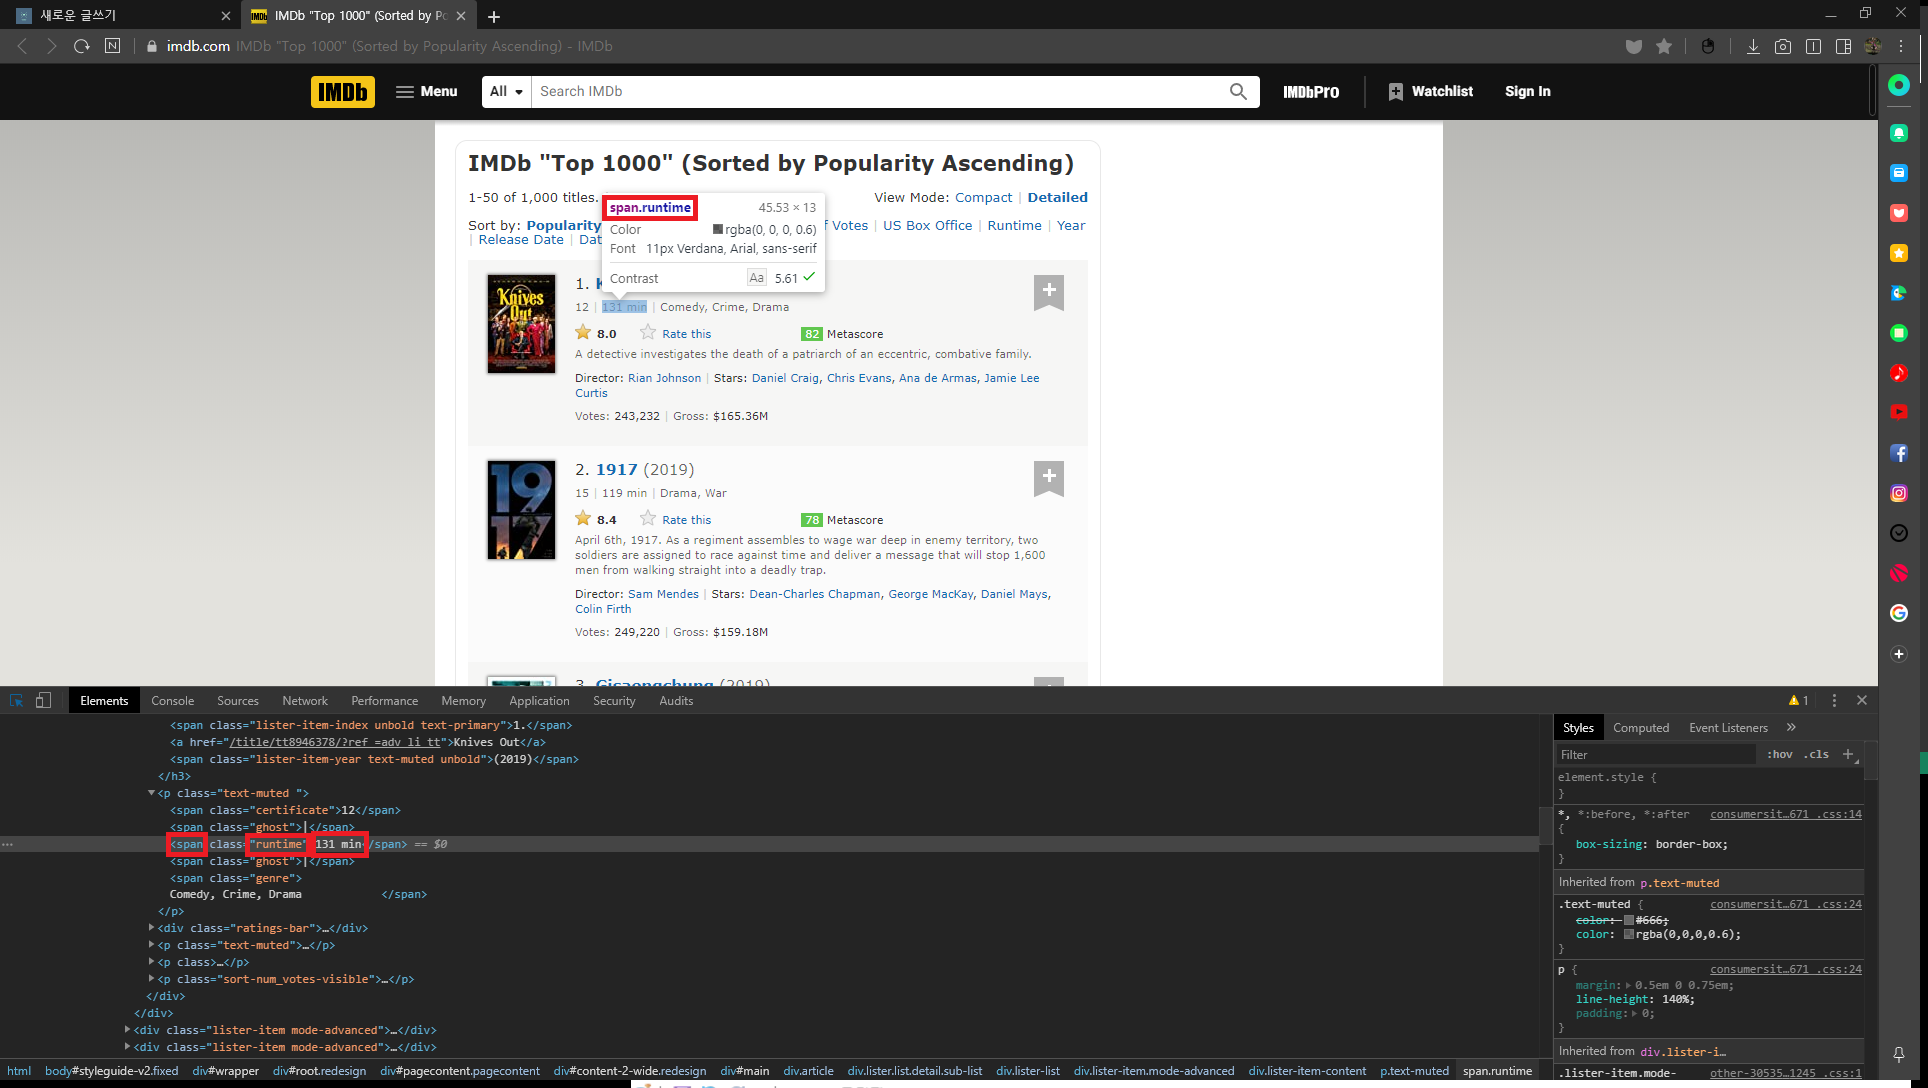Open Rian Johnson director link
1928x1088 pixels.
tap(664, 378)
